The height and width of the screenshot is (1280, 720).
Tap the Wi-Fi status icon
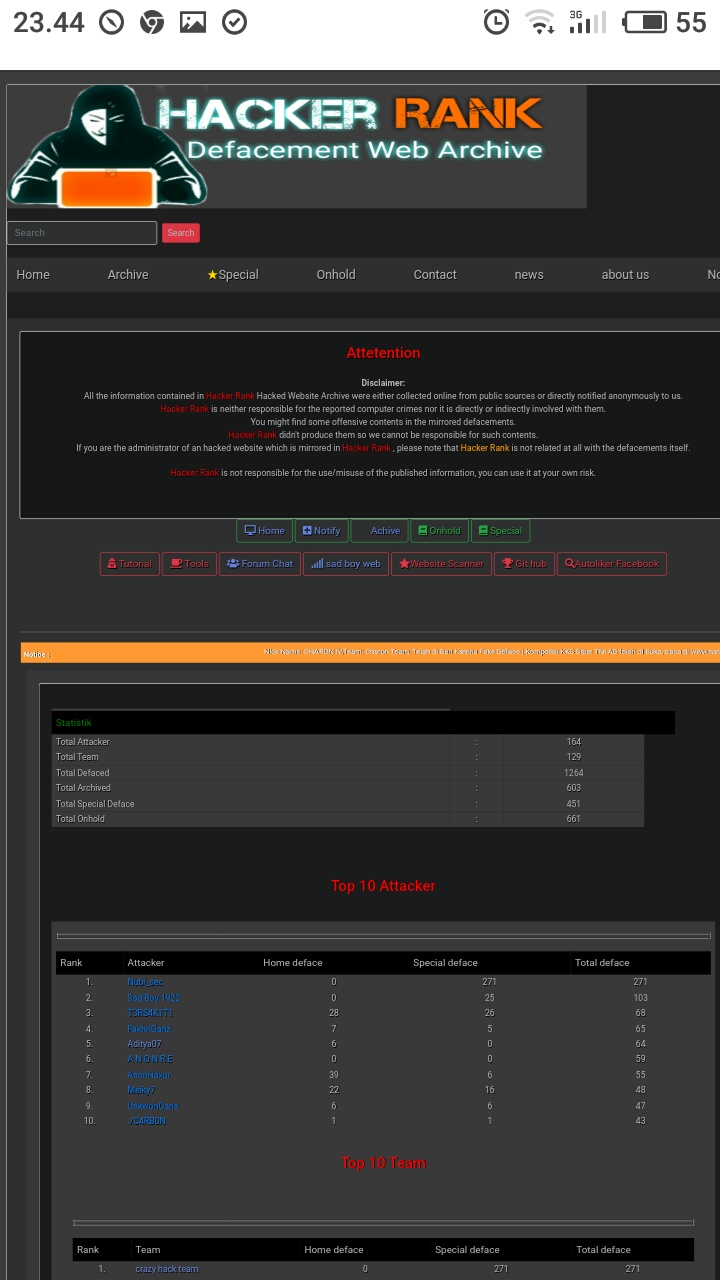(540, 22)
